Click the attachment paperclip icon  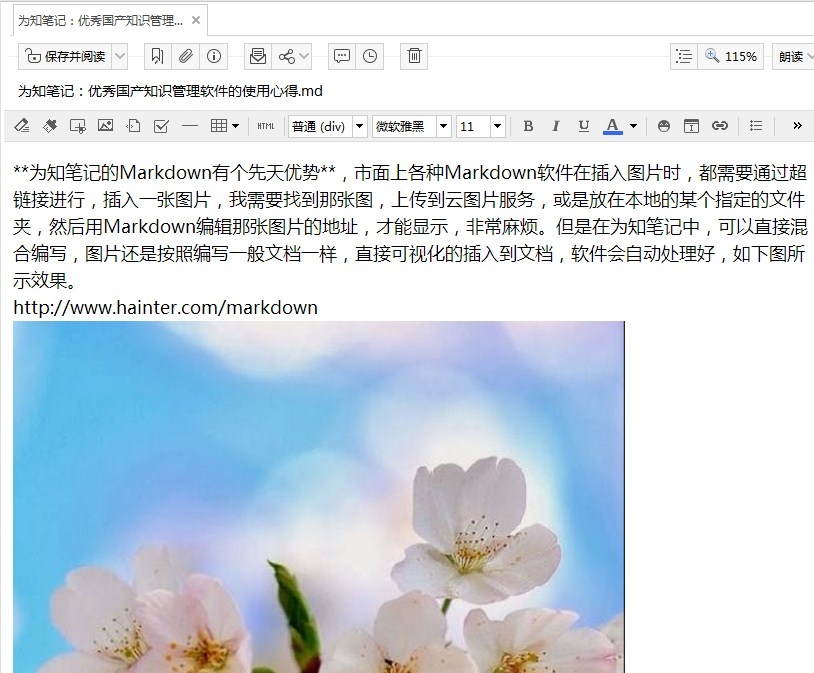(x=186, y=56)
